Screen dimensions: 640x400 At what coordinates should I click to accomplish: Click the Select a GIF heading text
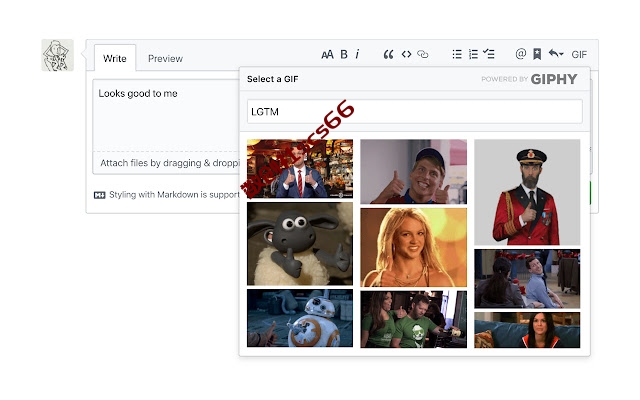(x=272, y=79)
